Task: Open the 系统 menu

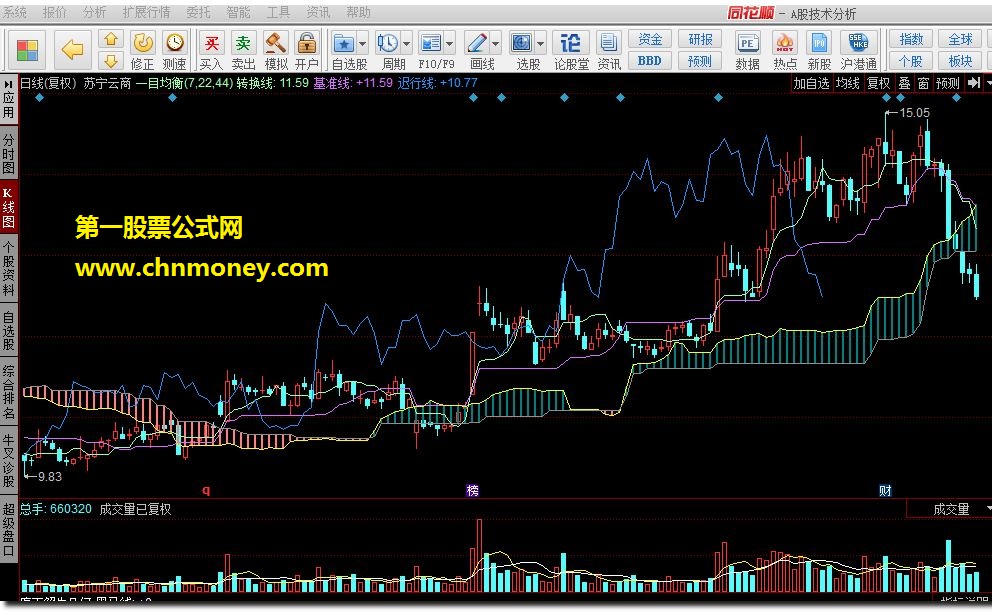Action: coord(14,12)
